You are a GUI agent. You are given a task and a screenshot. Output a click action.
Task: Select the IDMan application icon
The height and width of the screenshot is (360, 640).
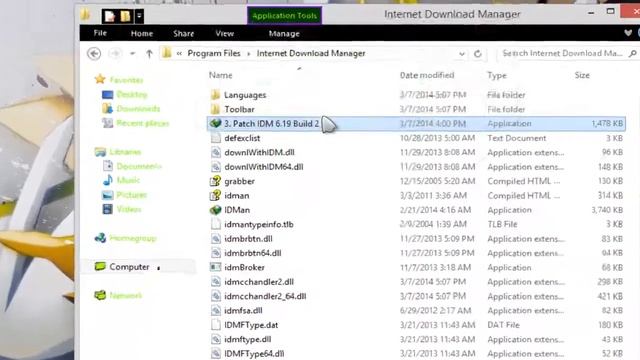click(x=216, y=210)
